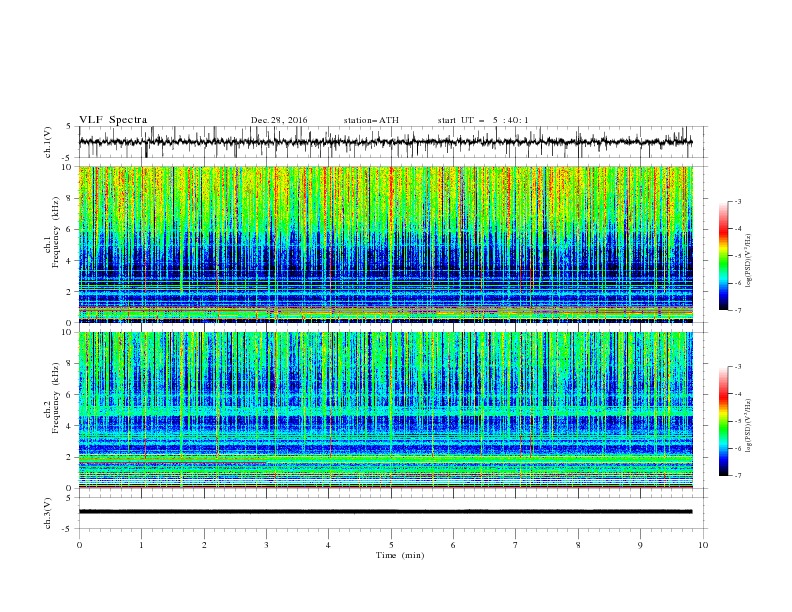Select the date text "Dec. 28, 2016"
This screenshot has width=792, height=612.
pyautogui.click(x=279, y=120)
